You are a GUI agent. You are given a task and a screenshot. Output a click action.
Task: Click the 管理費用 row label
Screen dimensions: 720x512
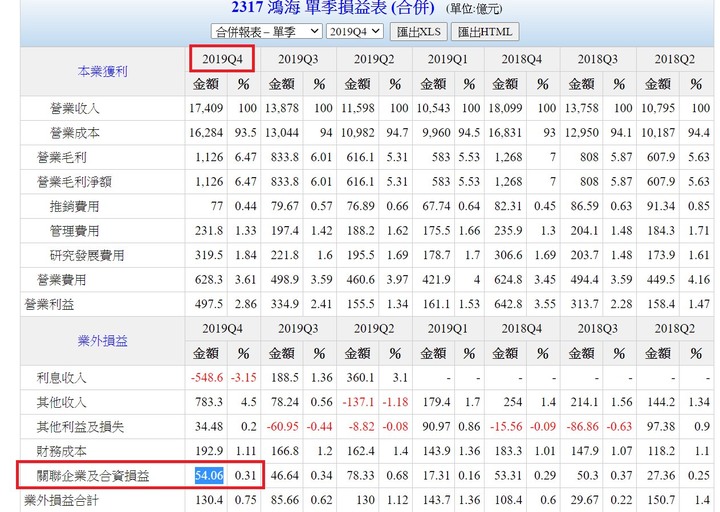74,231
